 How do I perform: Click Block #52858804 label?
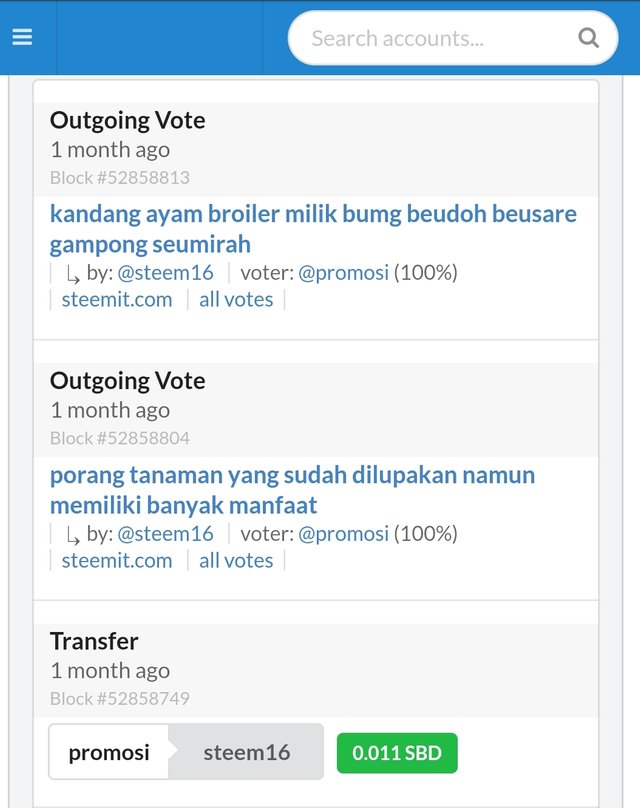tap(120, 438)
